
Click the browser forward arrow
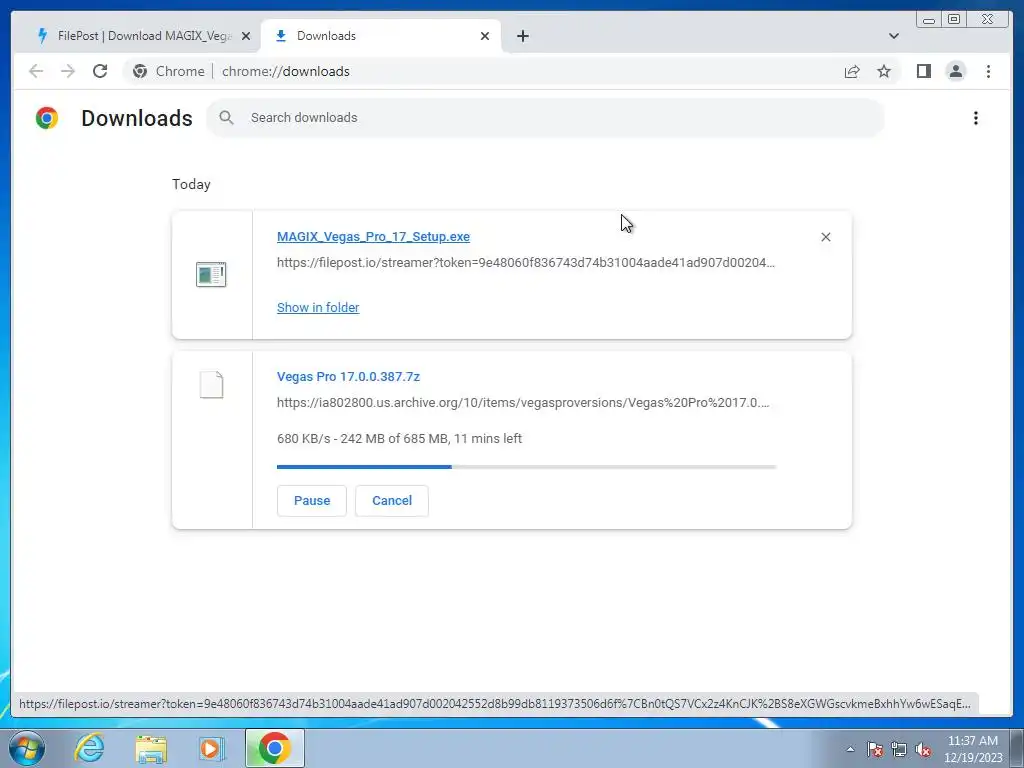point(68,71)
